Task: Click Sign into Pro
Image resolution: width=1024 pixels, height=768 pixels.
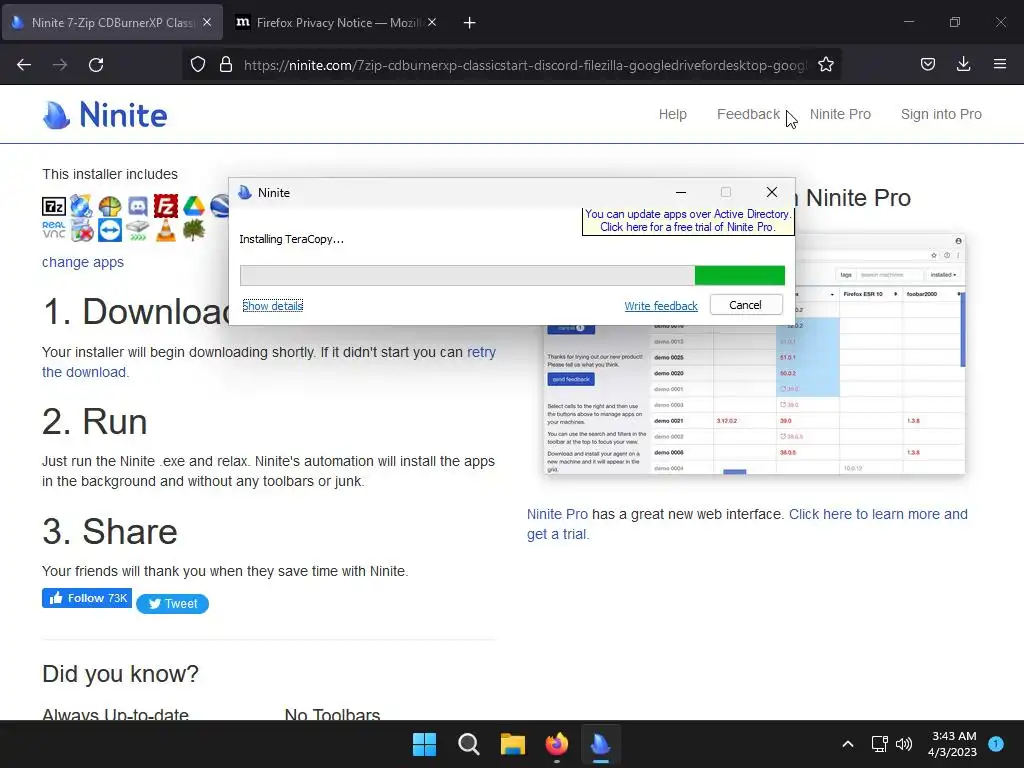Action: point(941,114)
